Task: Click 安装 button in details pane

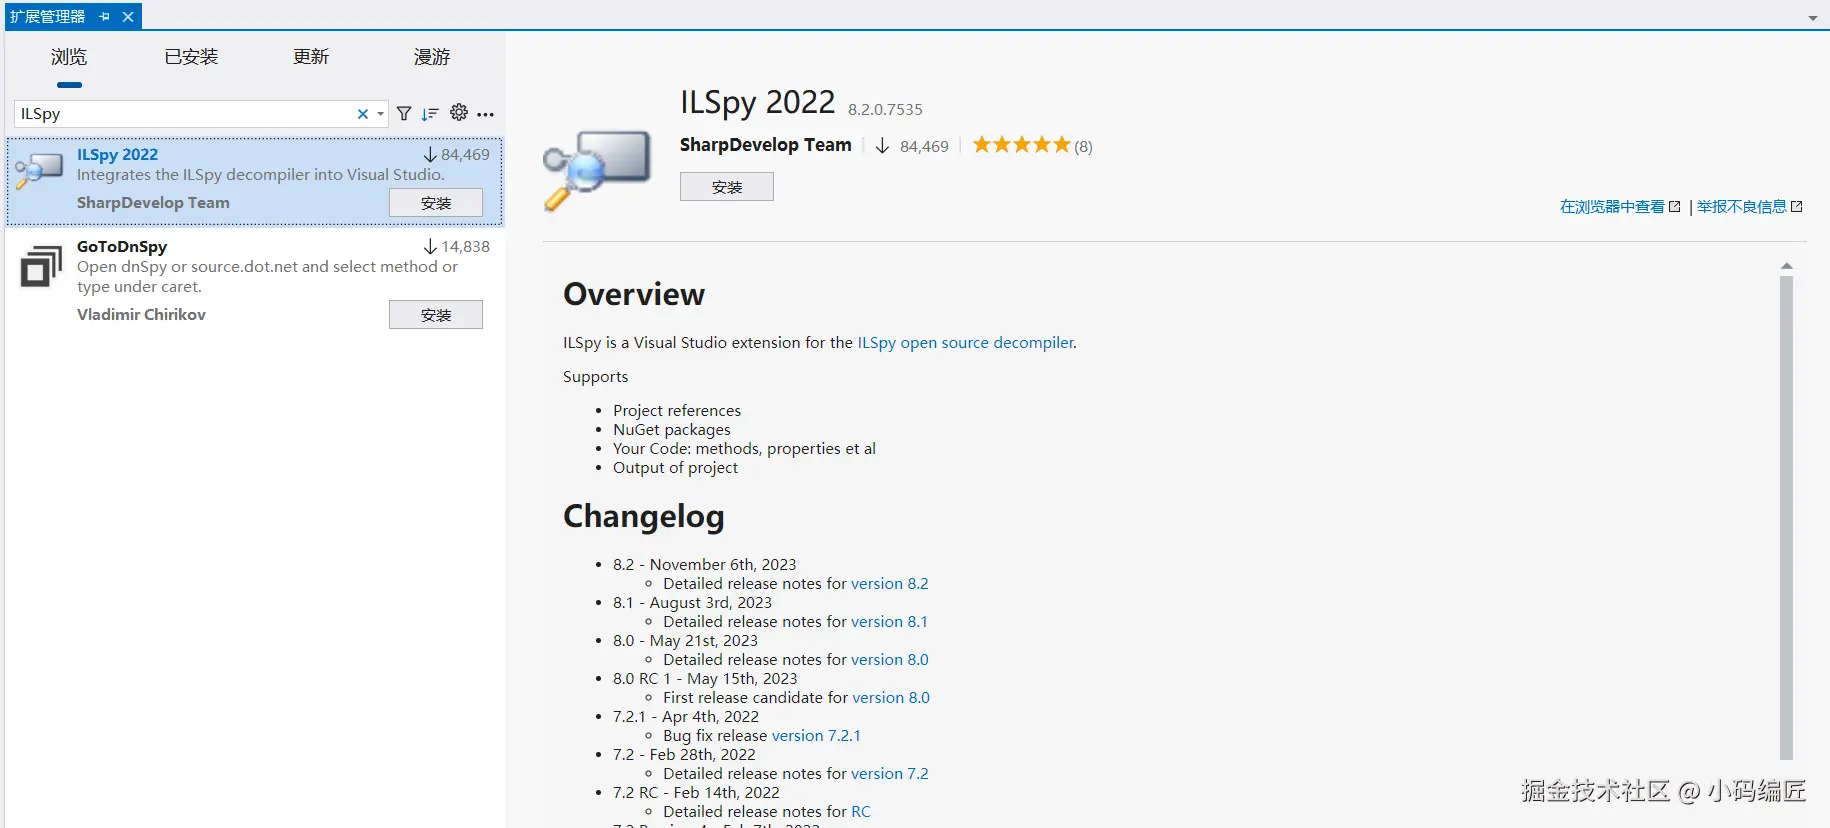Action: click(727, 187)
